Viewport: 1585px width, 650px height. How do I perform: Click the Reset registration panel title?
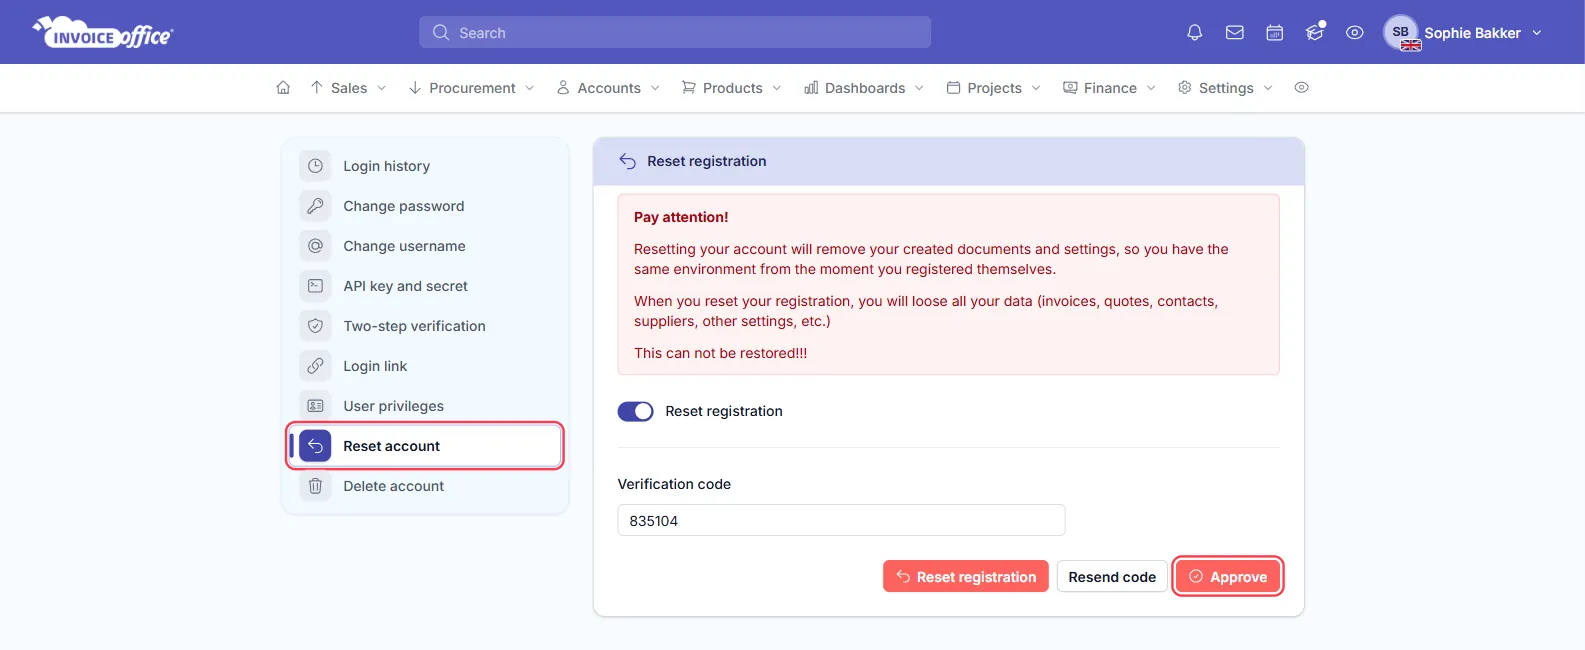[706, 161]
